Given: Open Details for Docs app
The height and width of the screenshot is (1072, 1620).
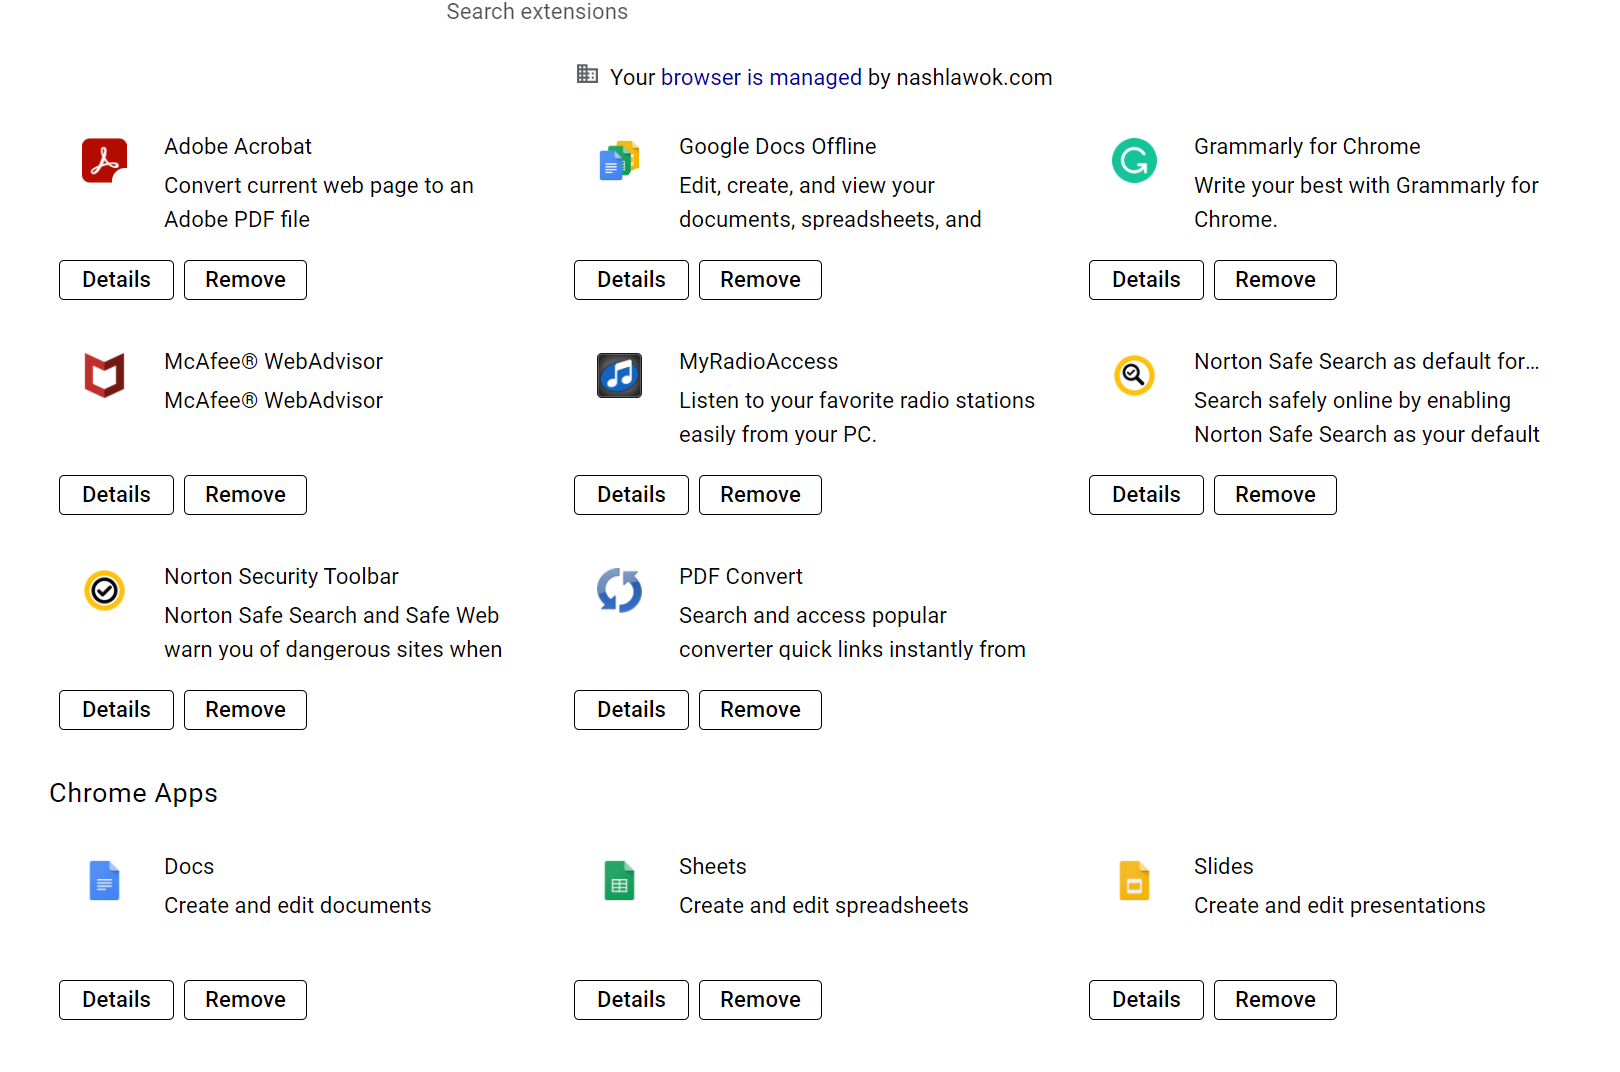Looking at the screenshot, I should tap(116, 1000).
